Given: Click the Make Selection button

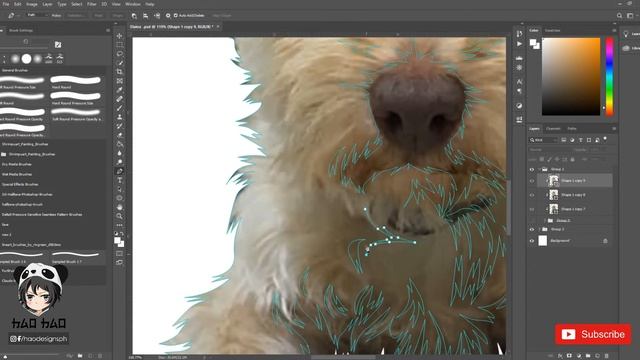Looking at the screenshot, I should [76, 16].
